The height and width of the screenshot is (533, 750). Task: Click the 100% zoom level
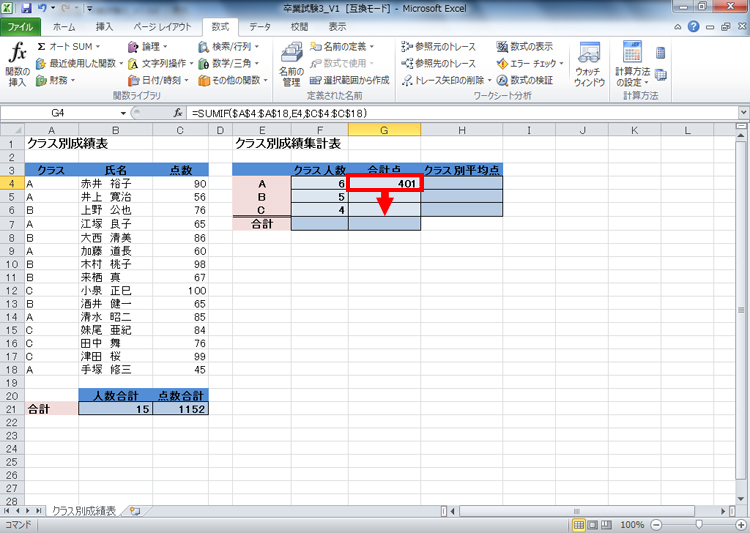(631, 525)
